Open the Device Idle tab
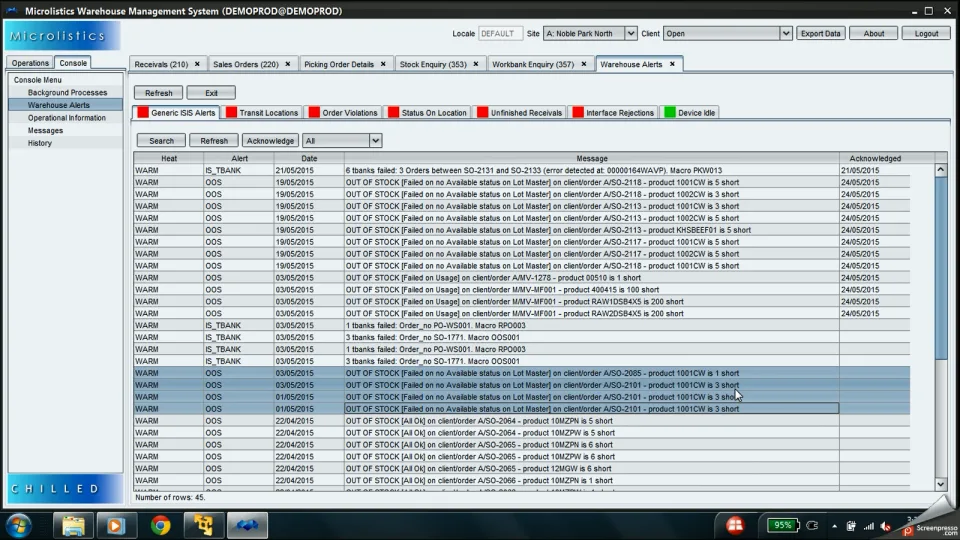This screenshot has height=540, width=960. coord(690,113)
